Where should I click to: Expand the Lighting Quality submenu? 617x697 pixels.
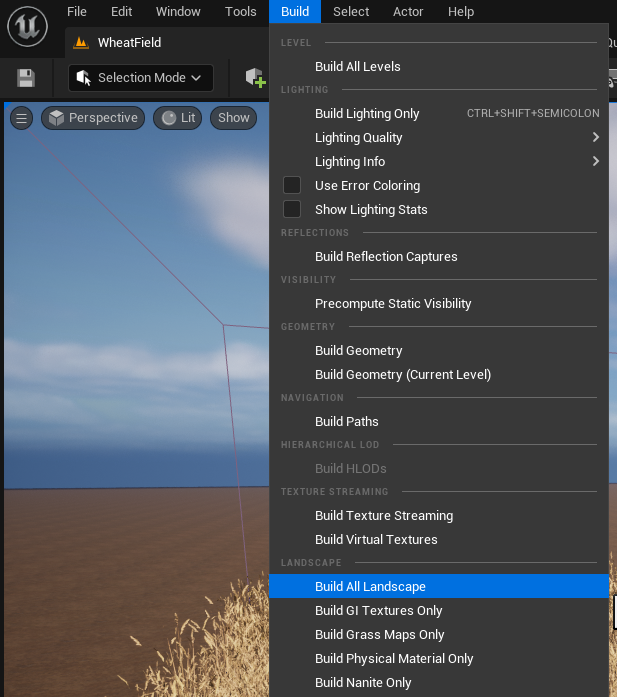click(x=439, y=138)
